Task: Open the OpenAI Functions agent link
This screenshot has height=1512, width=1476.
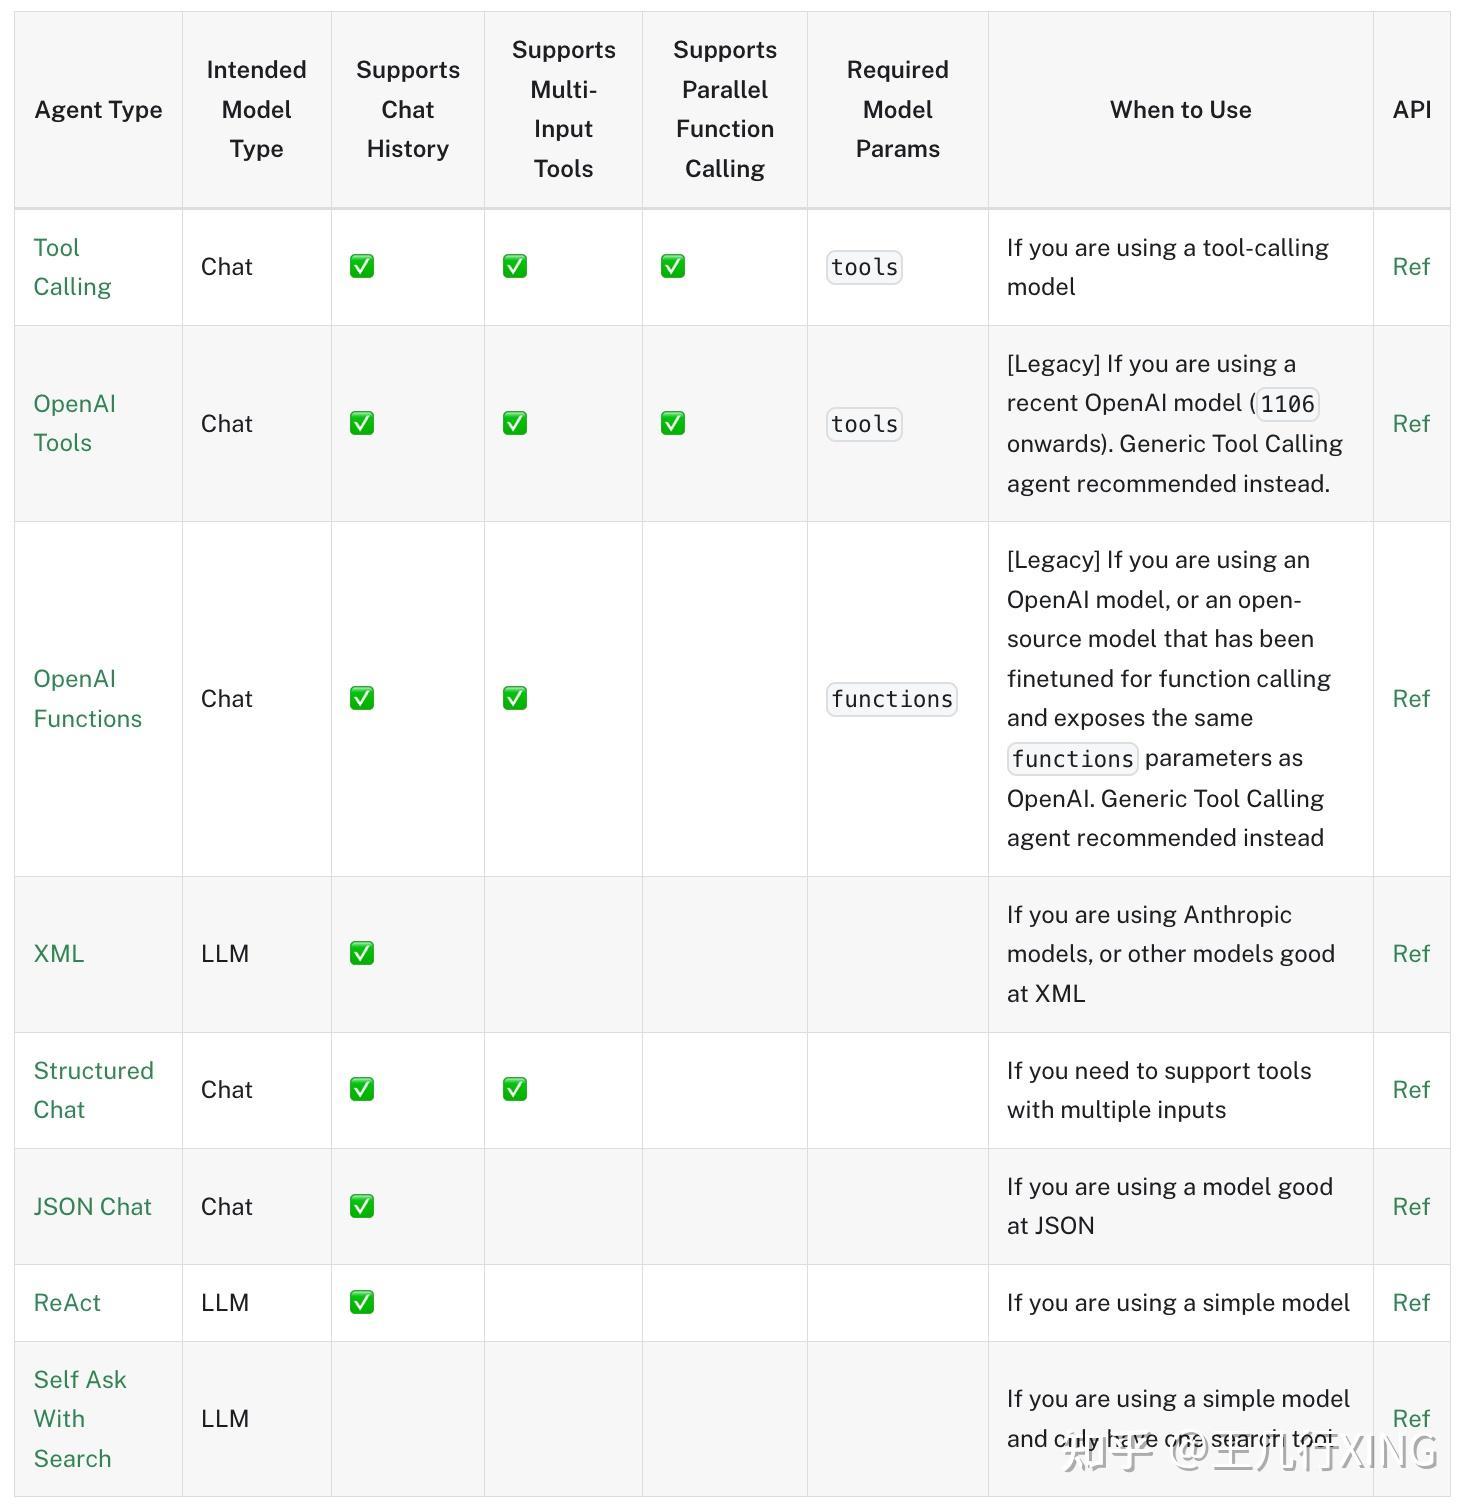Action: (x=87, y=698)
